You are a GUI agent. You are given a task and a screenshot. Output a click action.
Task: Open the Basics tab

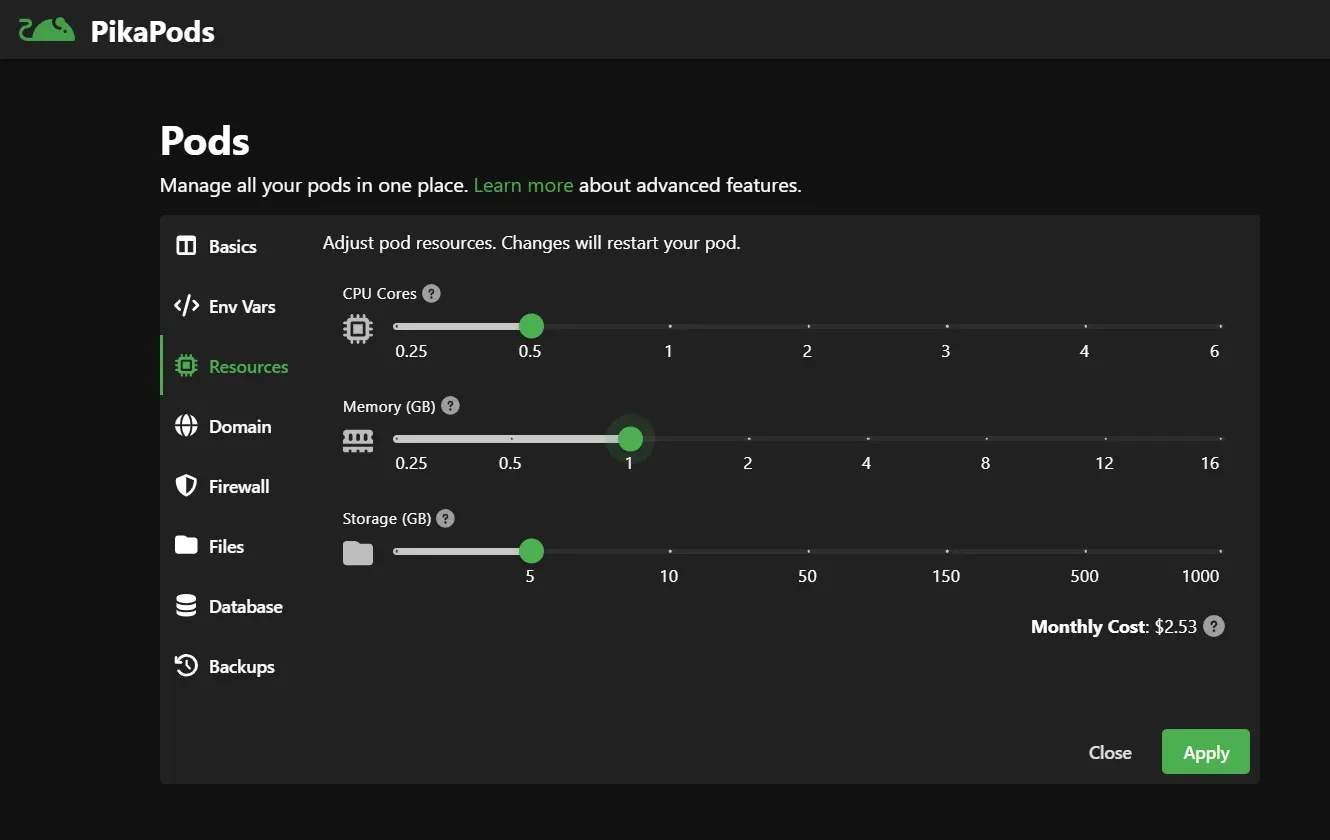tap(232, 247)
